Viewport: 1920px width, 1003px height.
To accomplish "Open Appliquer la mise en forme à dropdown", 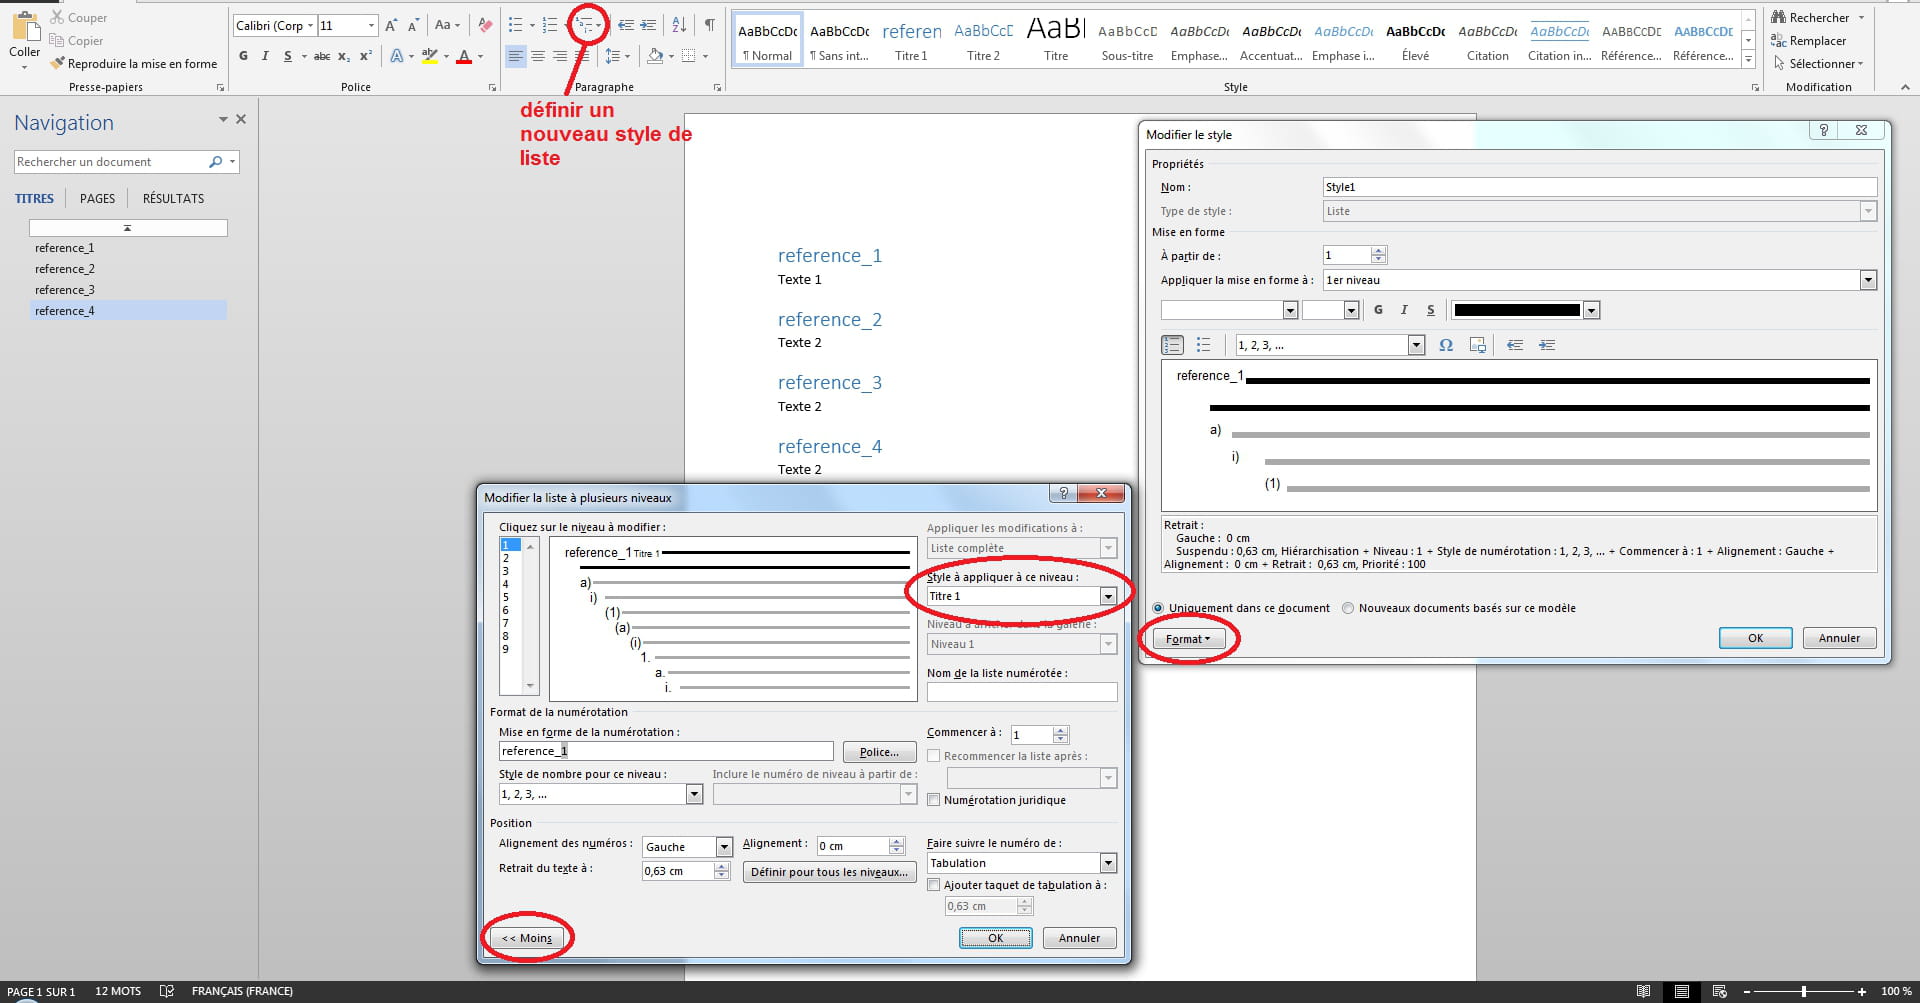I will [1867, 280].
